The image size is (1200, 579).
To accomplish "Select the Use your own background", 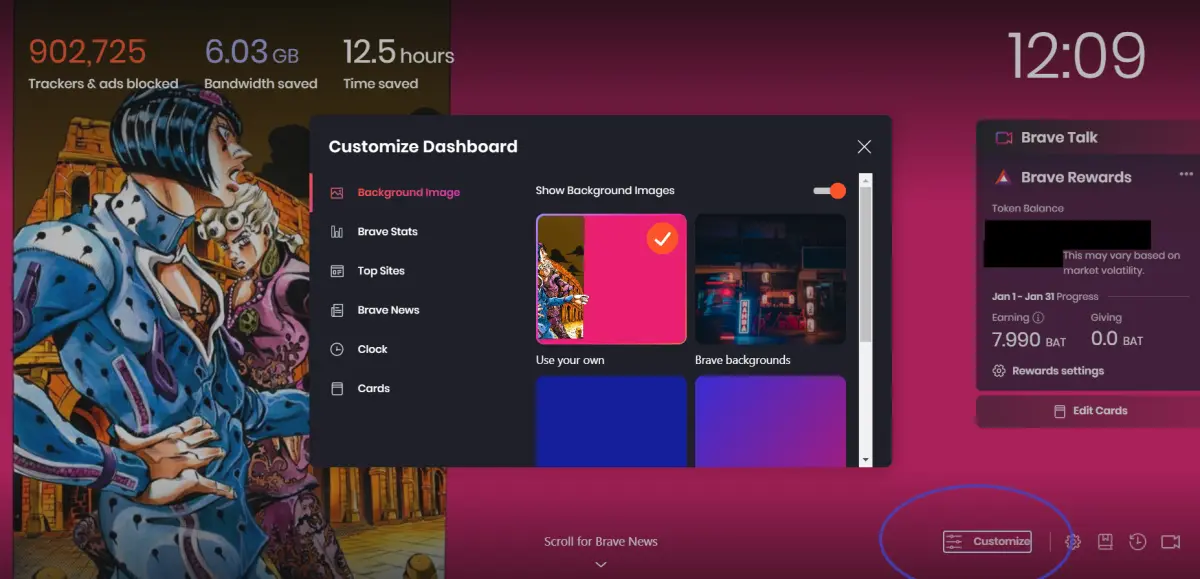I will pyautogui.click(x=611, y=279).
